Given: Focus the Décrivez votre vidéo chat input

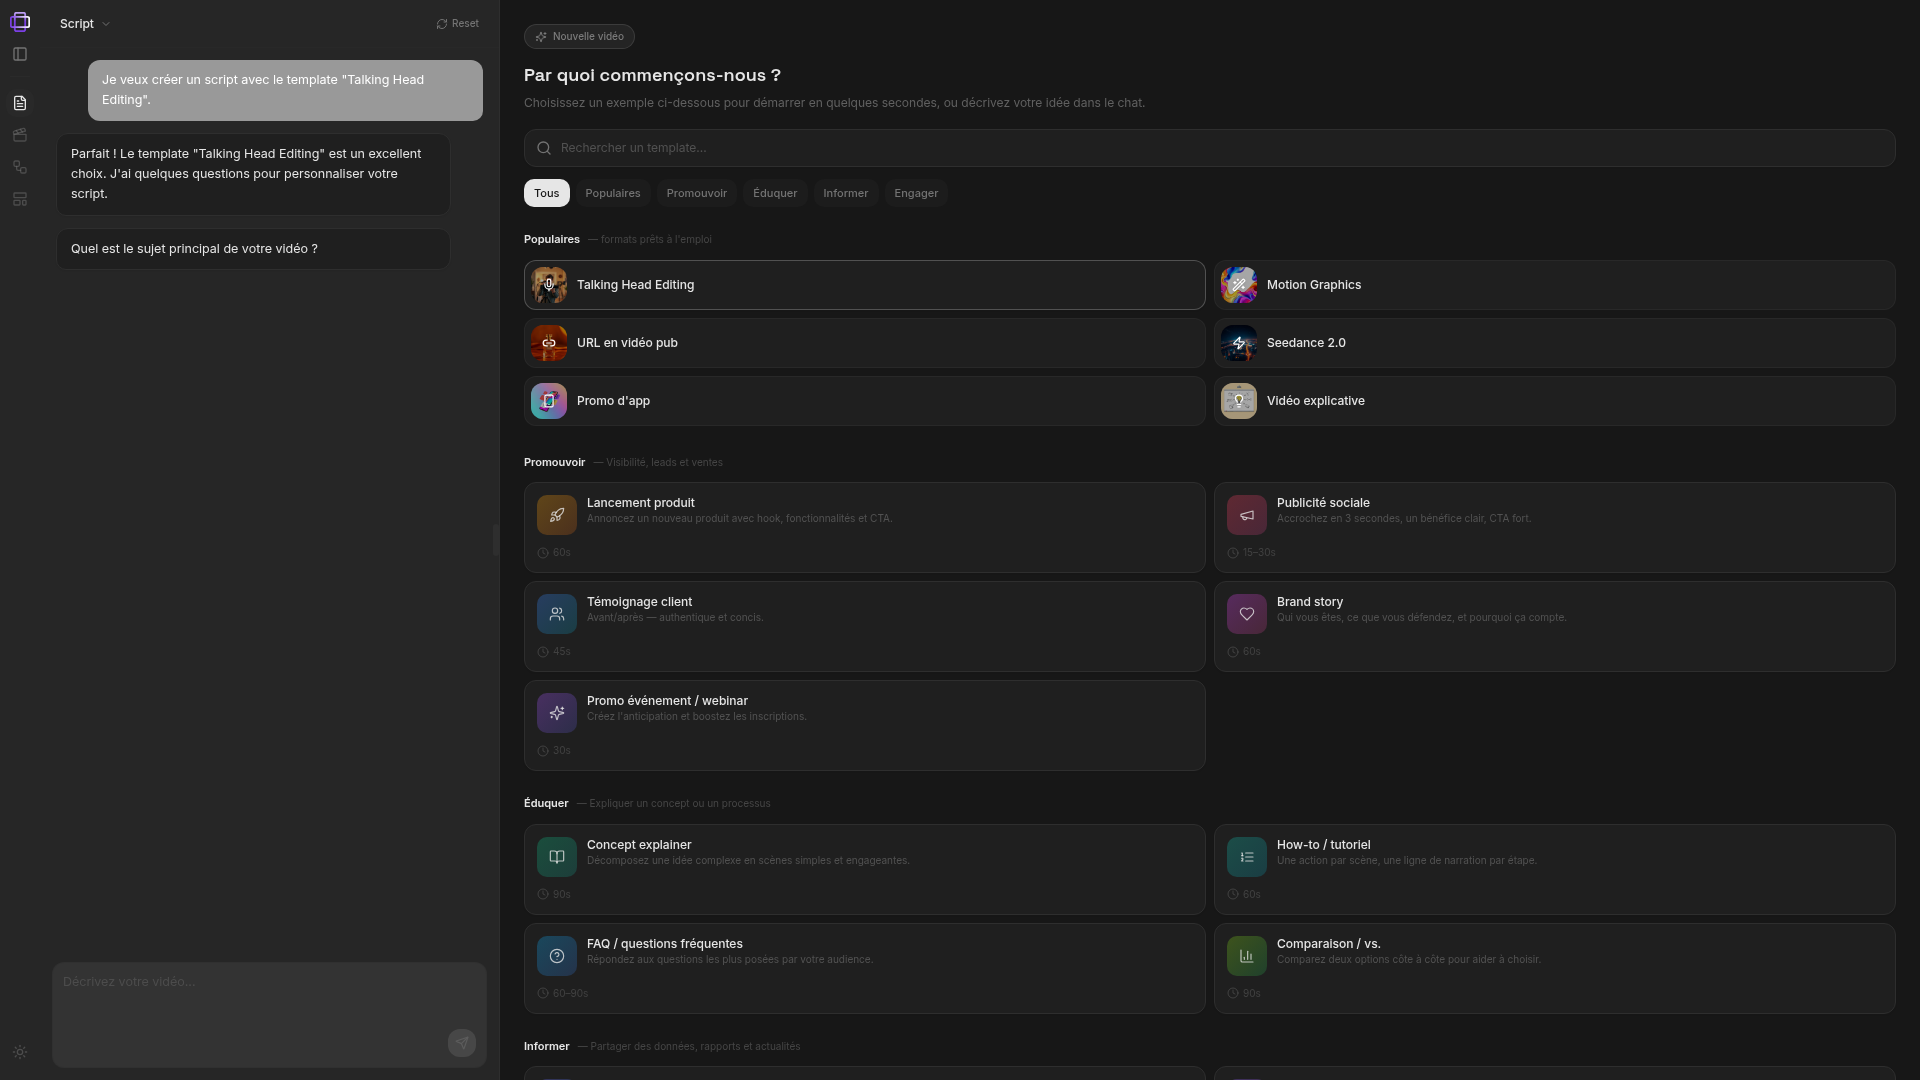Looking at the screenshot, I should pyautogui.click(x=269, y=1014).
